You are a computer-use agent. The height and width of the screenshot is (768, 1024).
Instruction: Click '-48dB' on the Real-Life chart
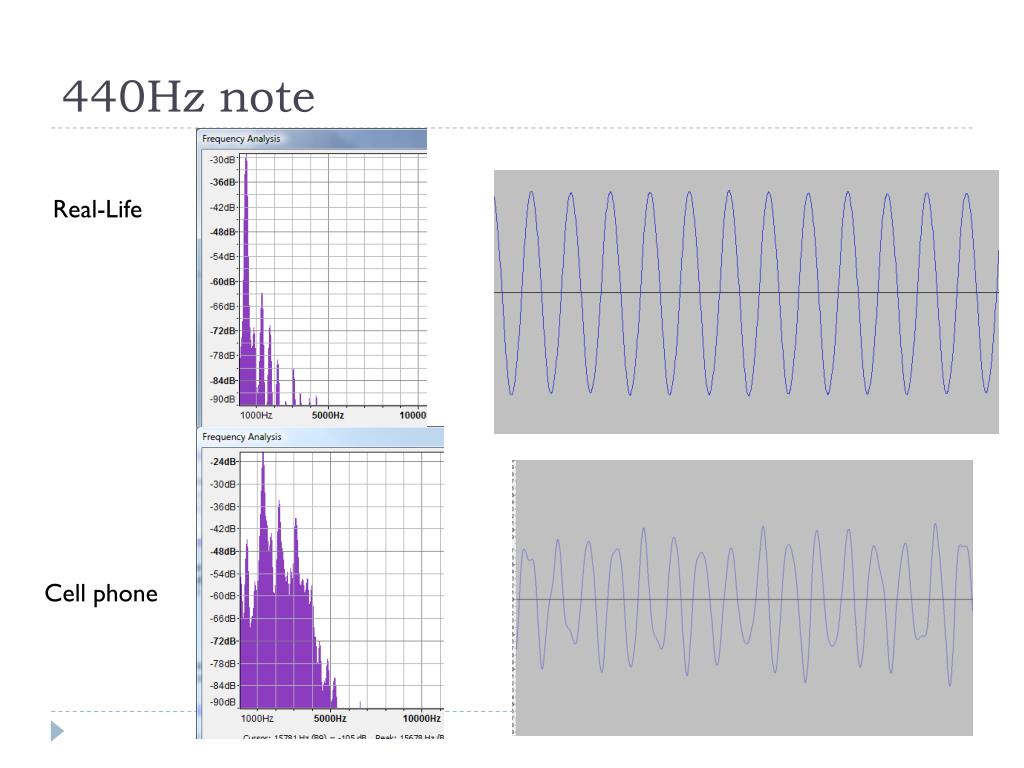point(223,232)
